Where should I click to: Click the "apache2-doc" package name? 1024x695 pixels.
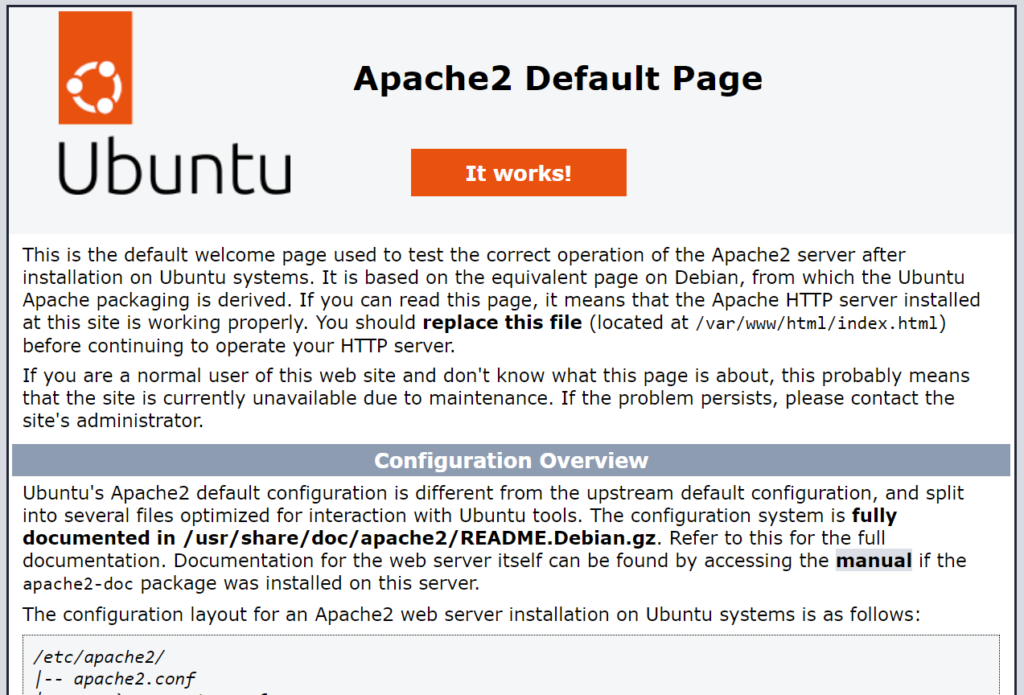pyautogui.click(x=86, y=583)
